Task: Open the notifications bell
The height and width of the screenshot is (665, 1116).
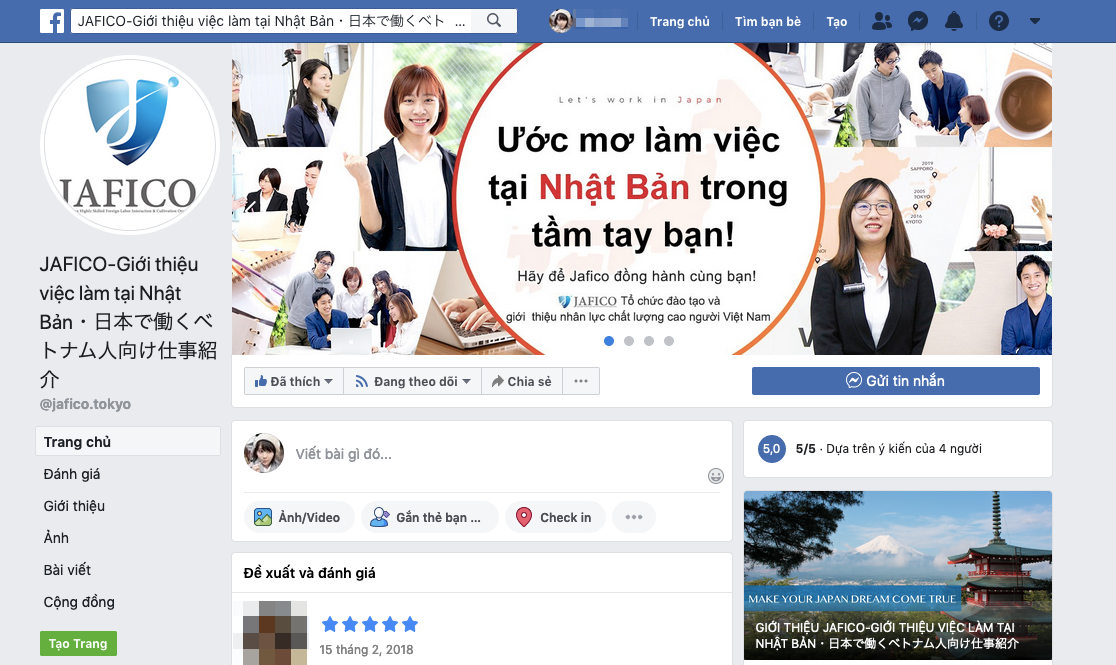Action: click(x=954, y=21)
